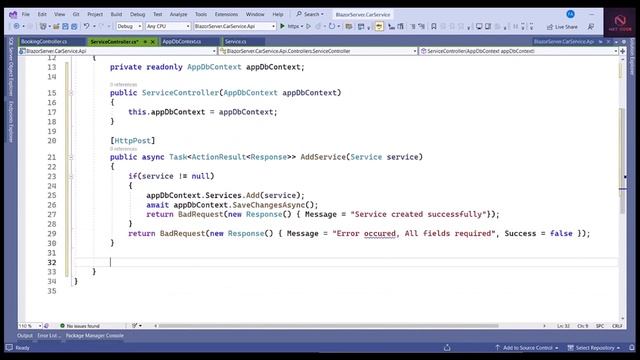
Task: Click the browser link monitor icon
Action: (x=479, y=27)
